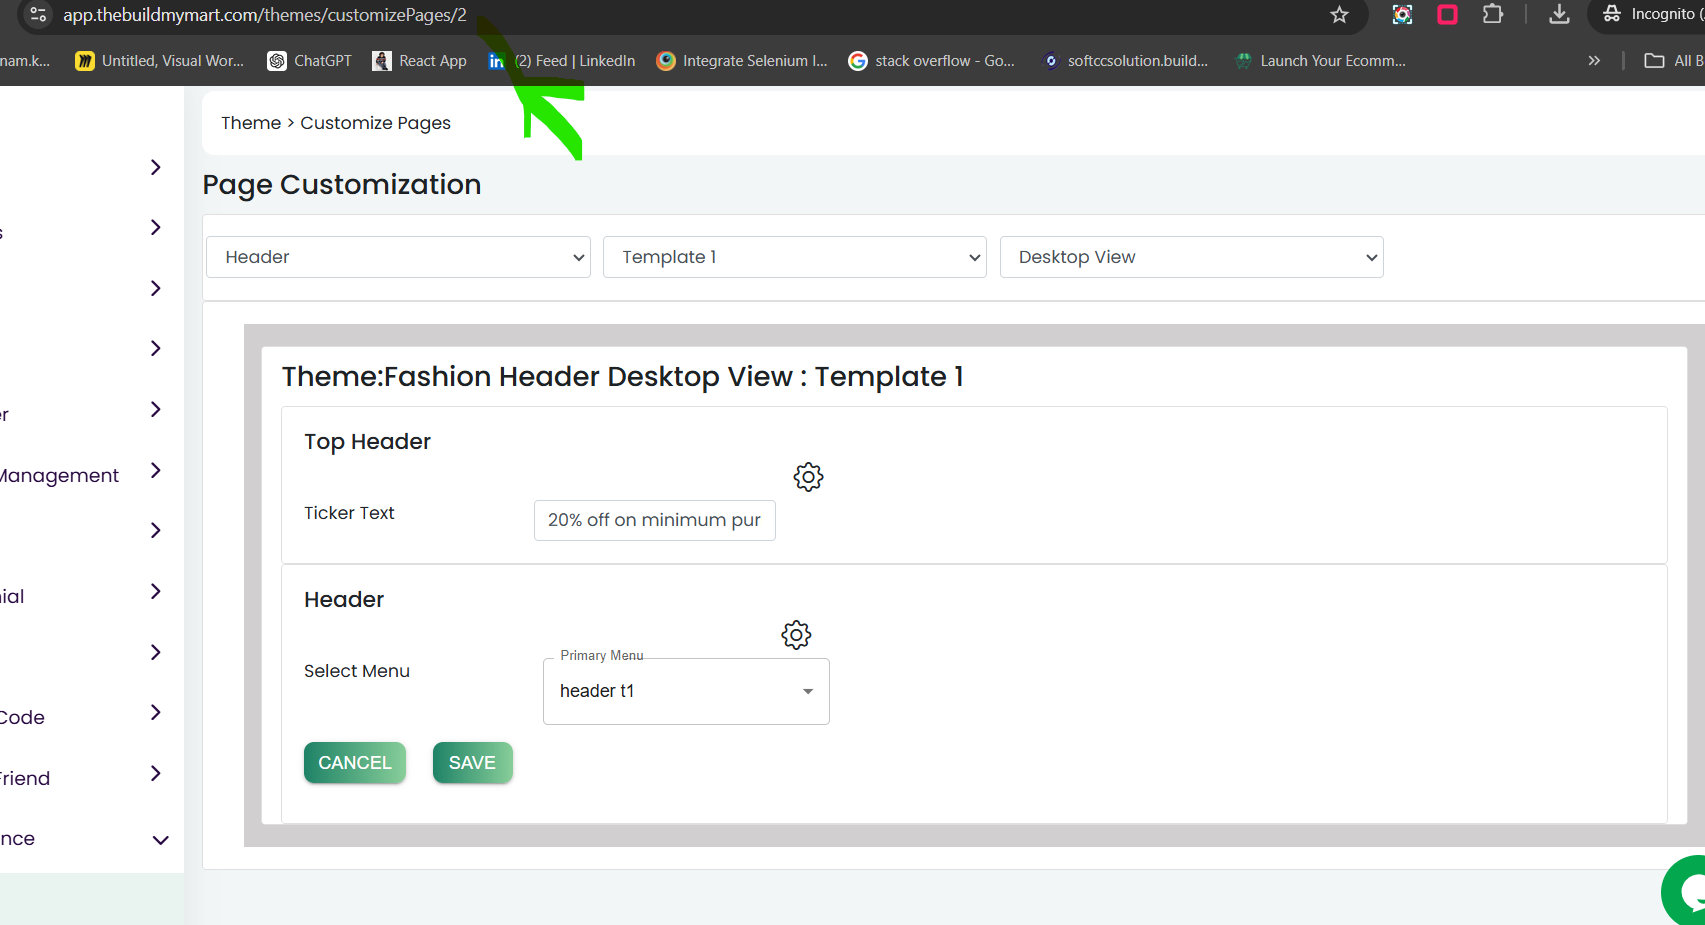Screen dimensions: 1705x925
Task: Open Untitled, Visual Wor... bookmark
Action: click(160, 61)
